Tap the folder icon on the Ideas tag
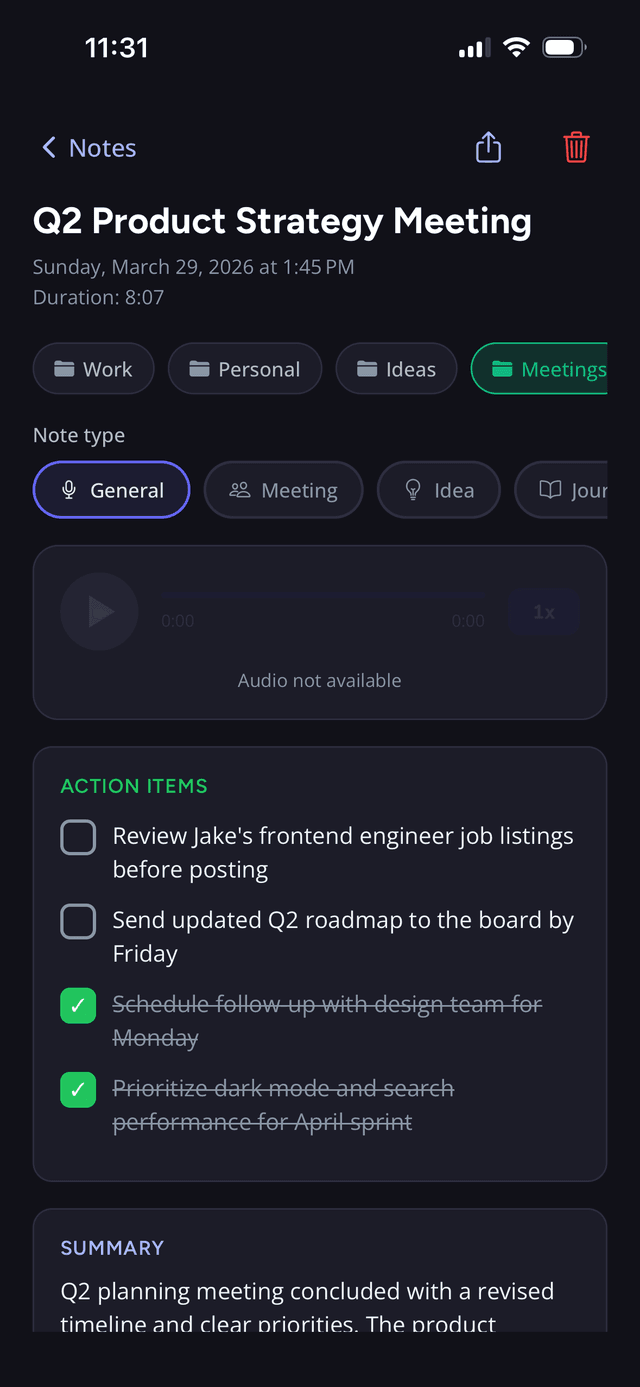 tap(369, 368)
